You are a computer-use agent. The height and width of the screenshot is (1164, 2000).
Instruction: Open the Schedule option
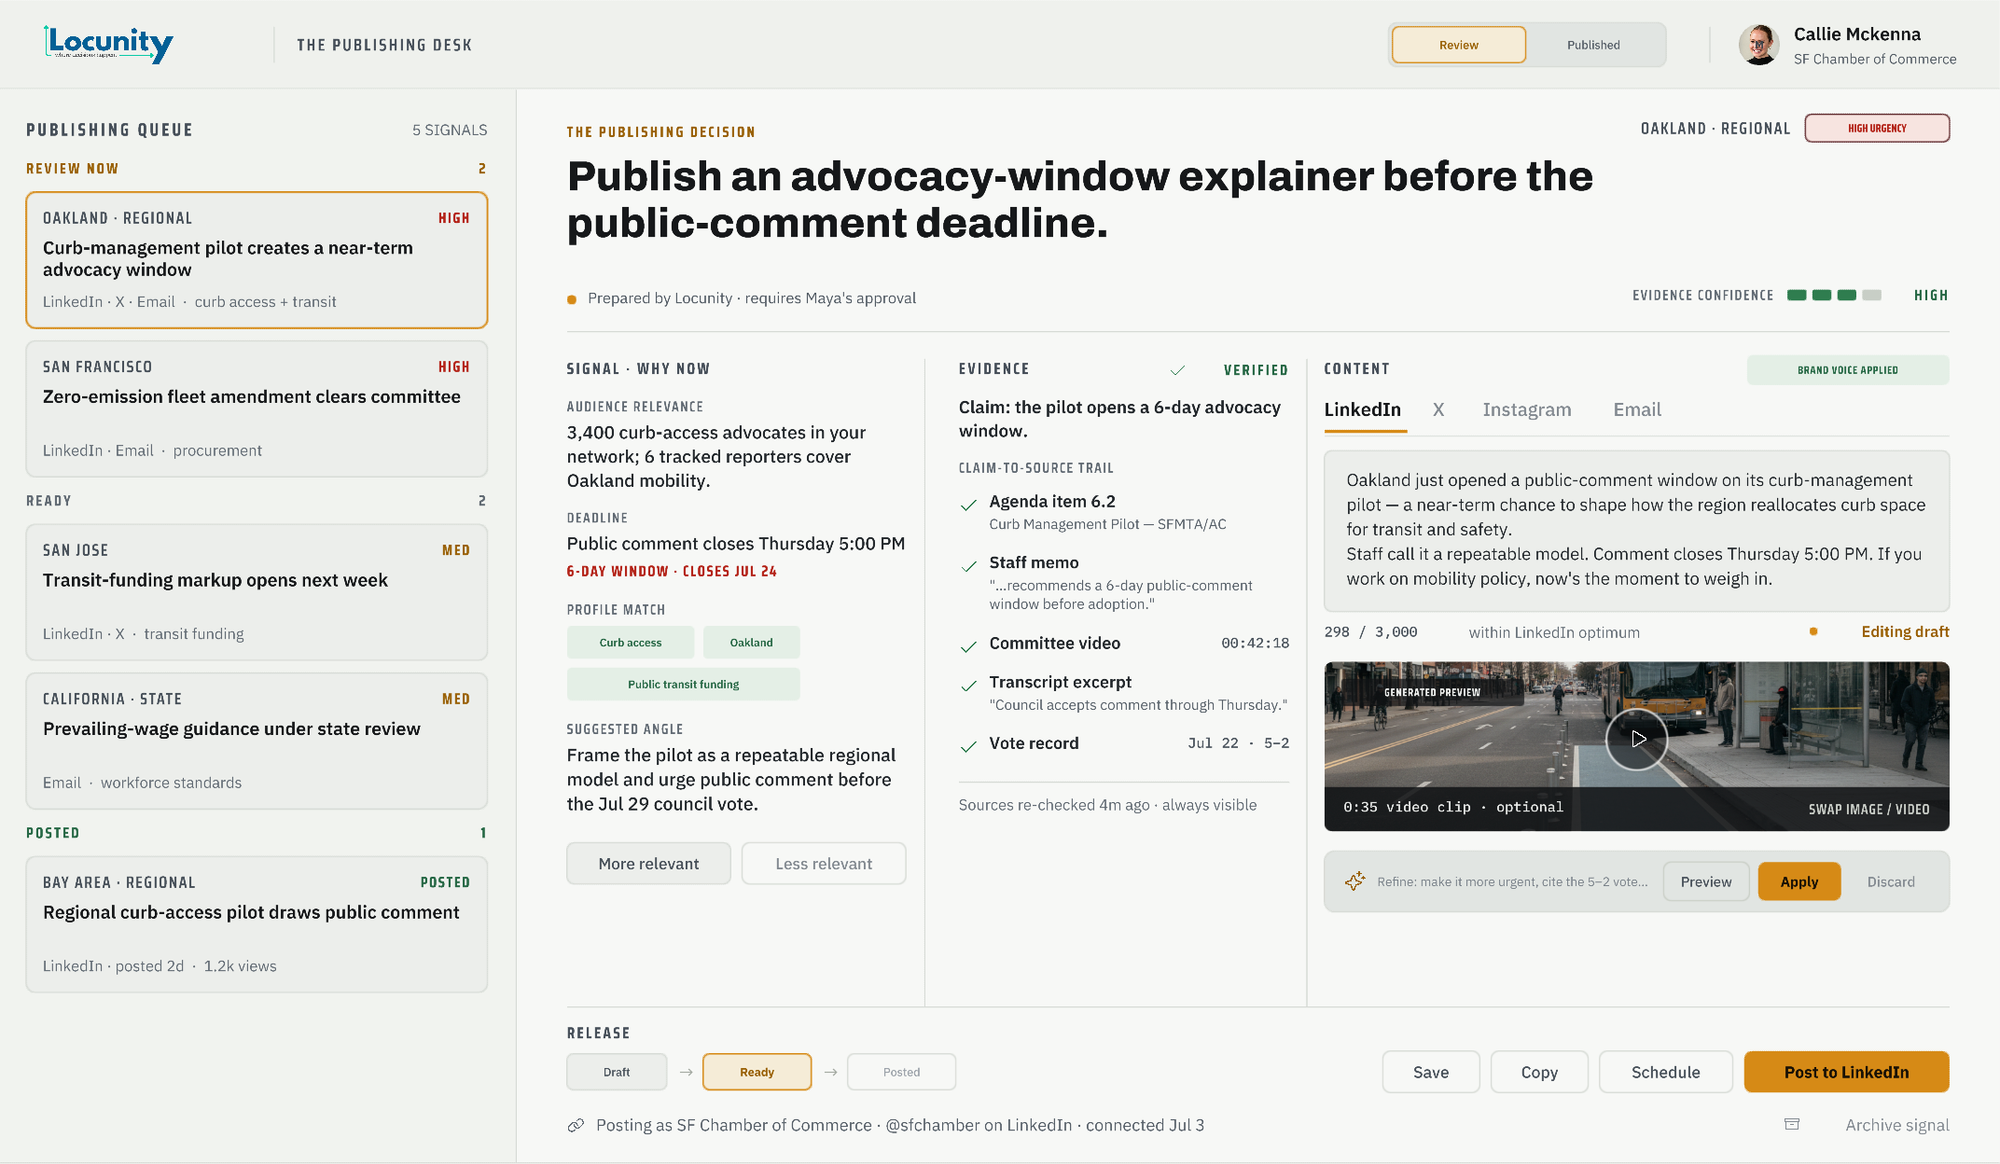pyautogui.click(x=1666, y=1072)
